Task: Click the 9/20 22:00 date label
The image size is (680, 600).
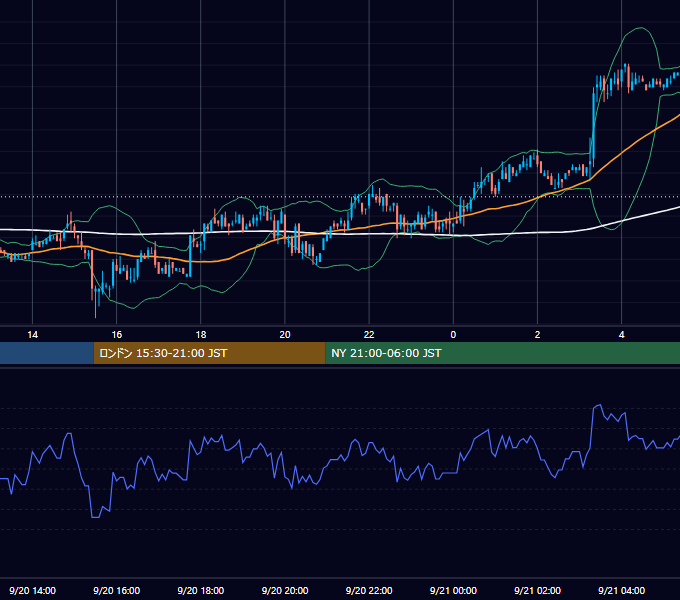Action: coord(369,590)
